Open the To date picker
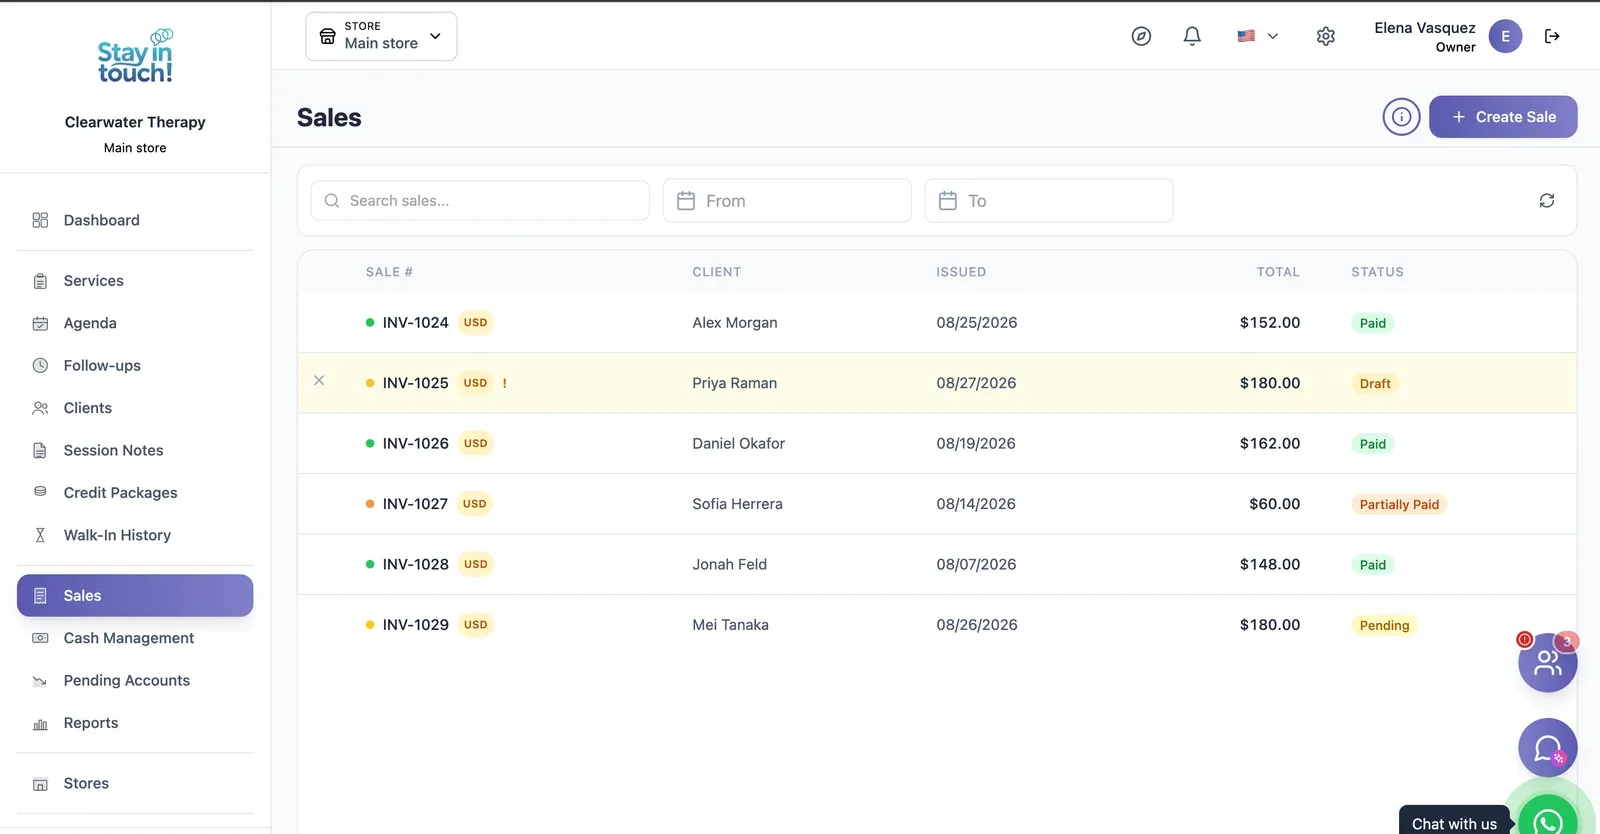1600x834 pixels. coord(1049,201)
